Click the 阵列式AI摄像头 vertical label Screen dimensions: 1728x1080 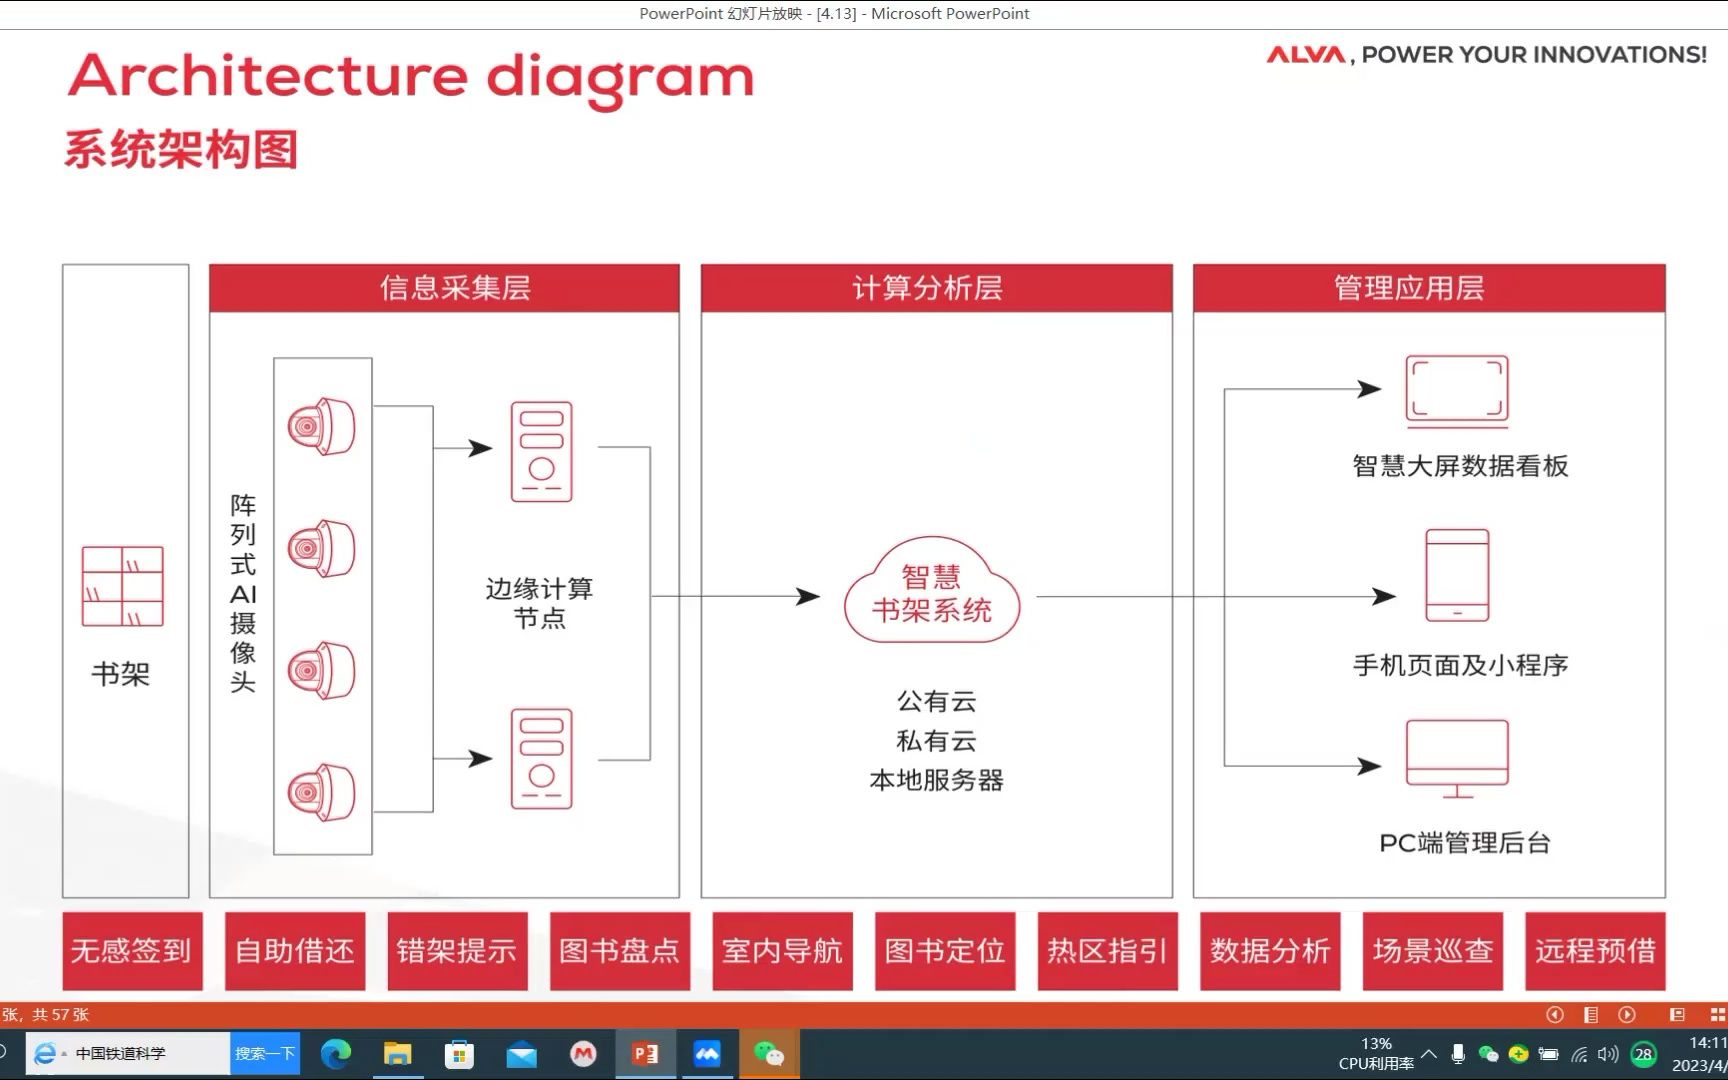coord(243,593)
